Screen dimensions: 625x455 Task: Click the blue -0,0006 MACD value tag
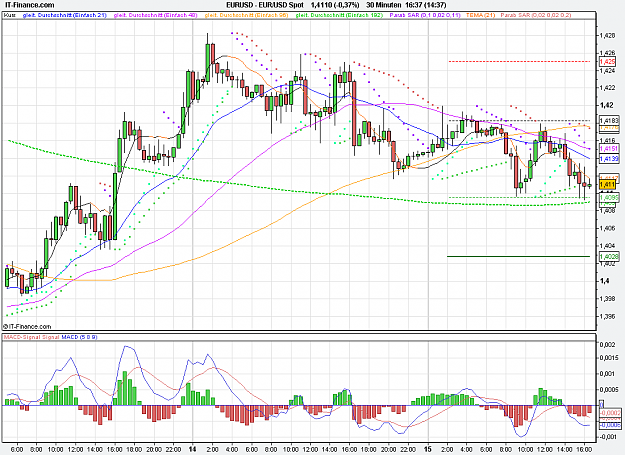click(x=610, y=425)
